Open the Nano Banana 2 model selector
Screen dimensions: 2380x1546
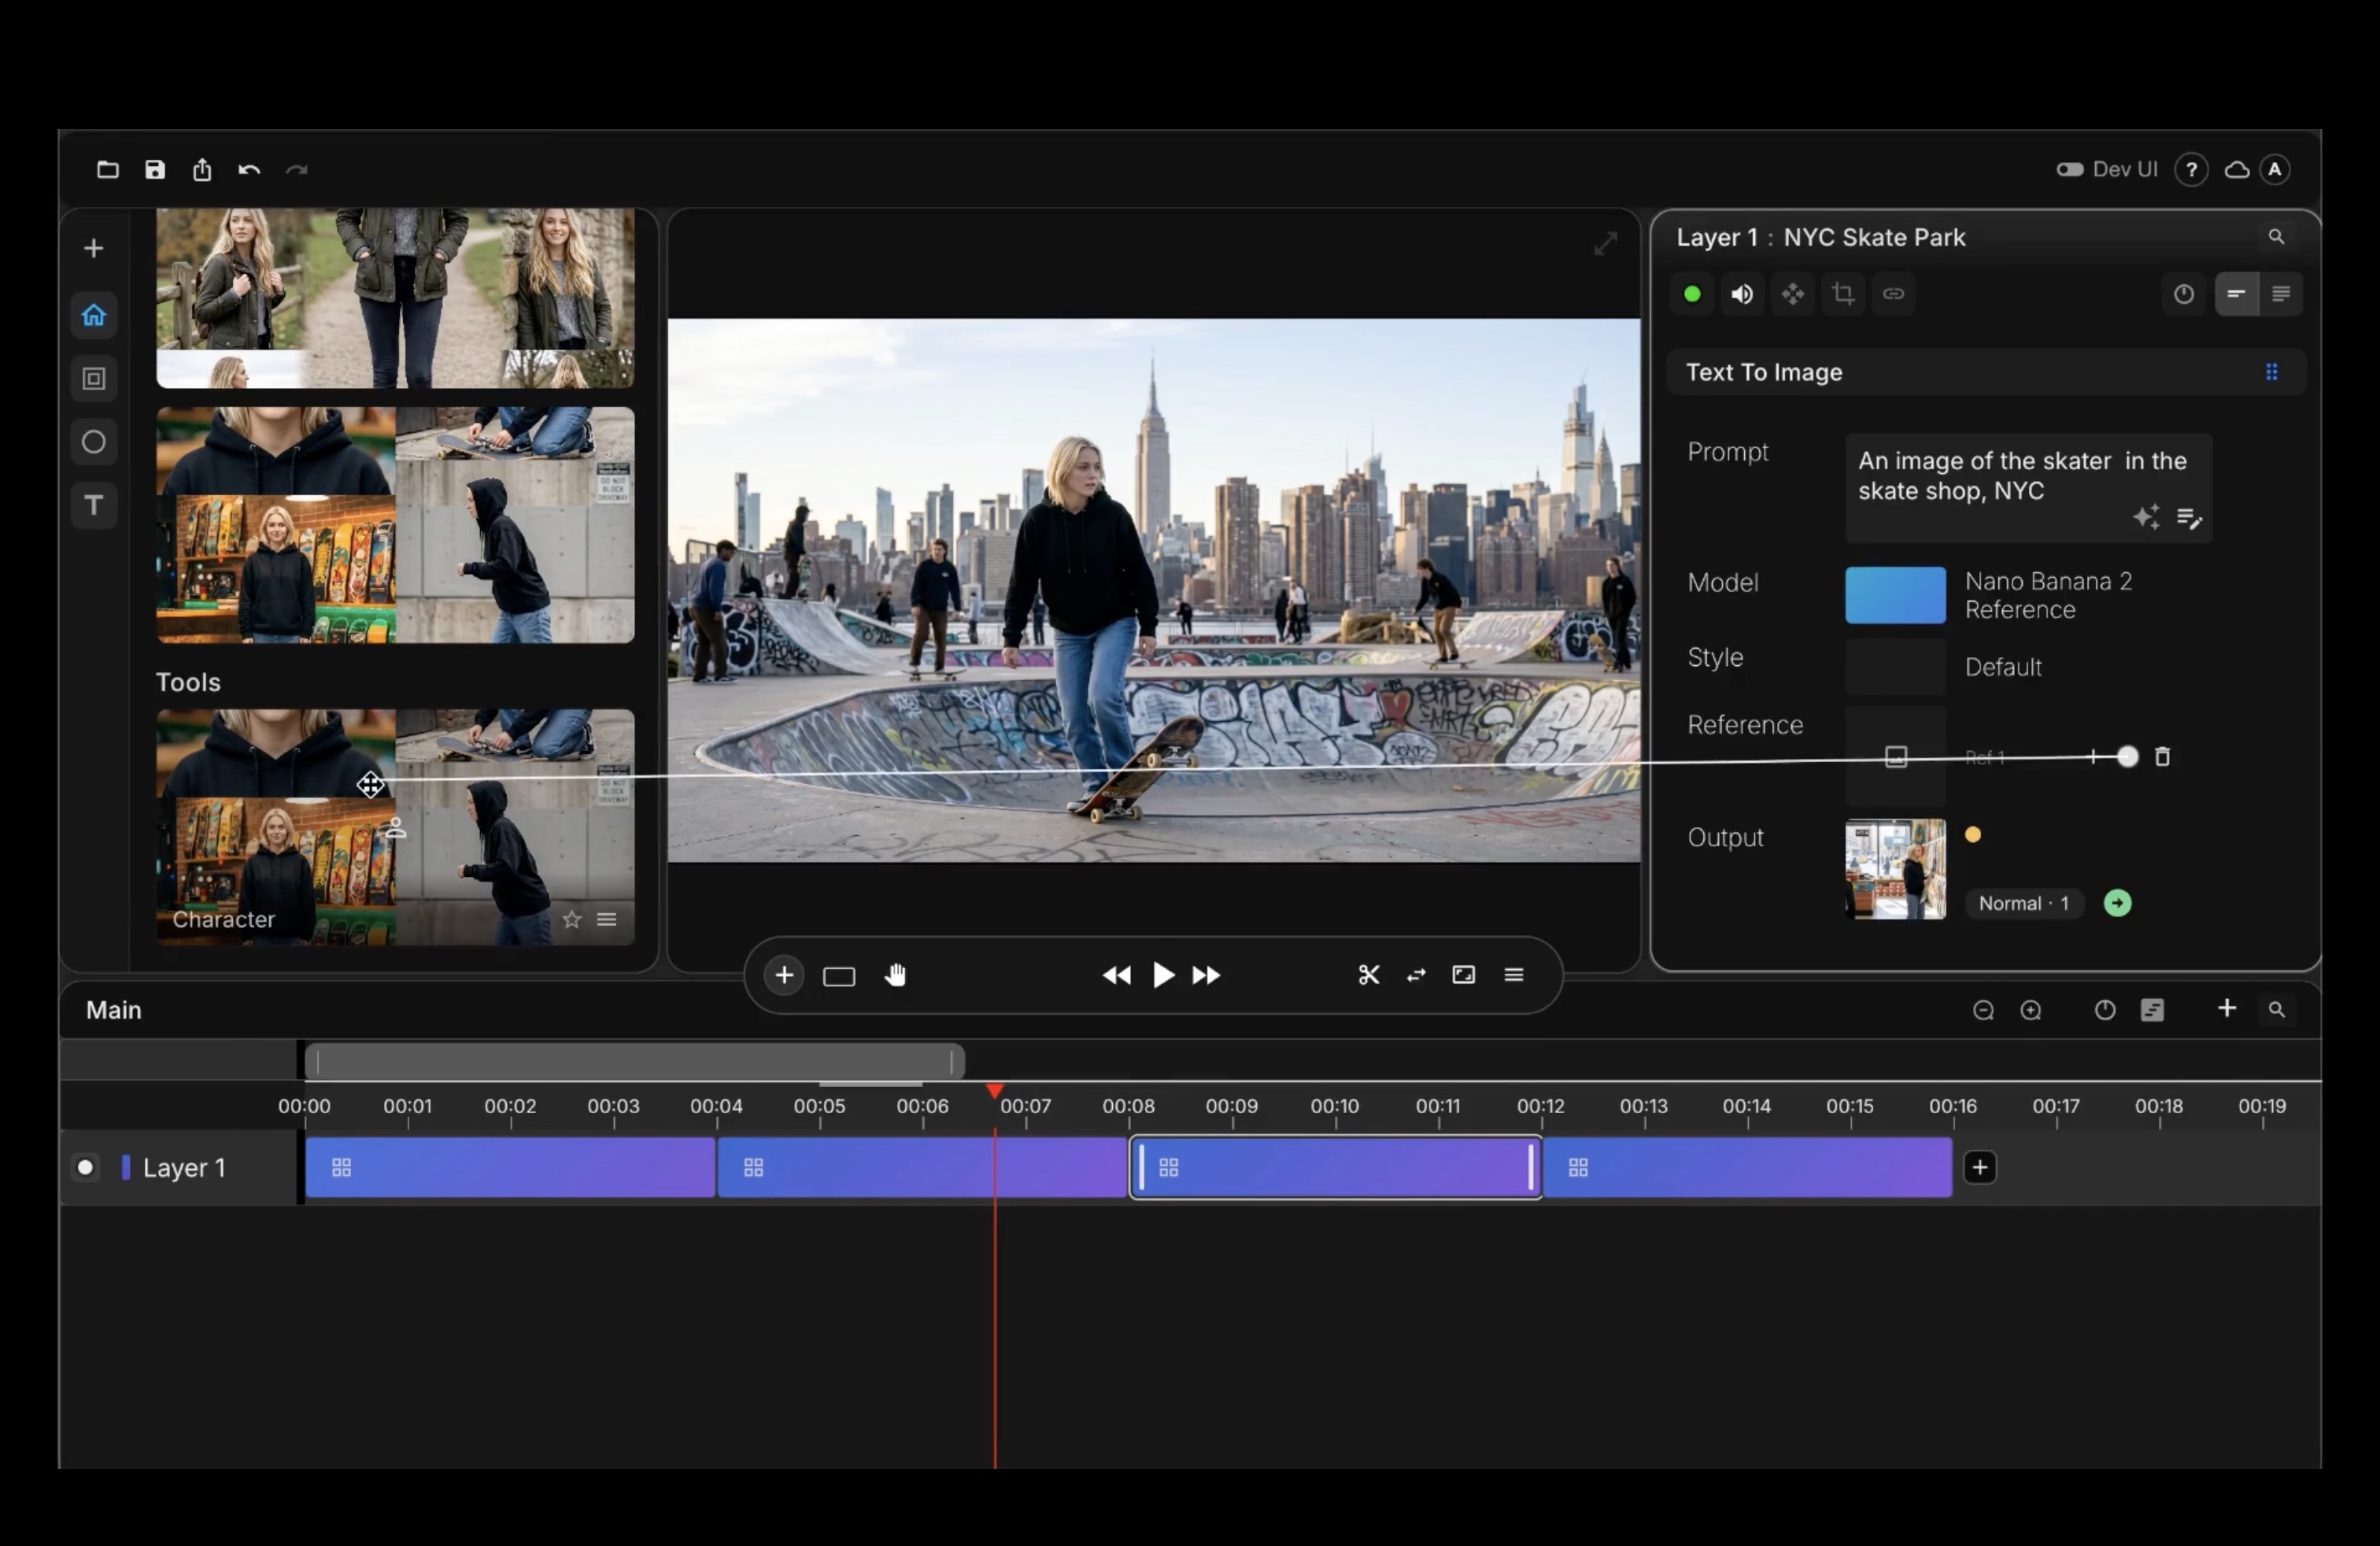pos(2047,595)
